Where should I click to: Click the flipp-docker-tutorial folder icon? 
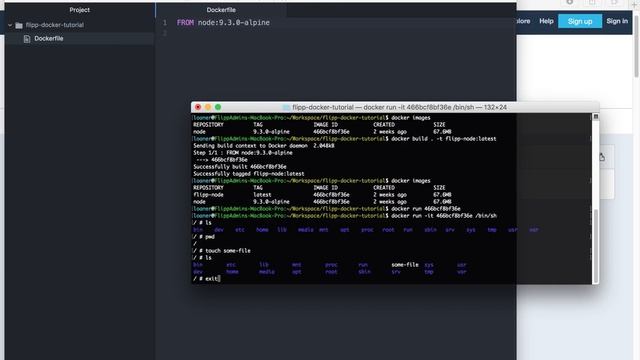tap(19, 25)
